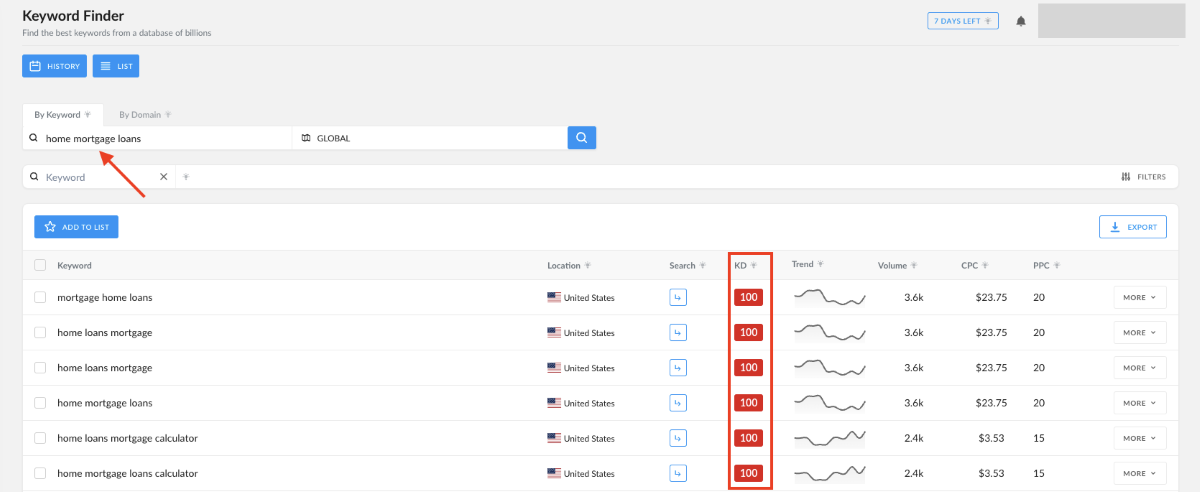The height and width of the screenshot is (492, 1200).
Task: Open the LIST button
Action: click(116, 66)
